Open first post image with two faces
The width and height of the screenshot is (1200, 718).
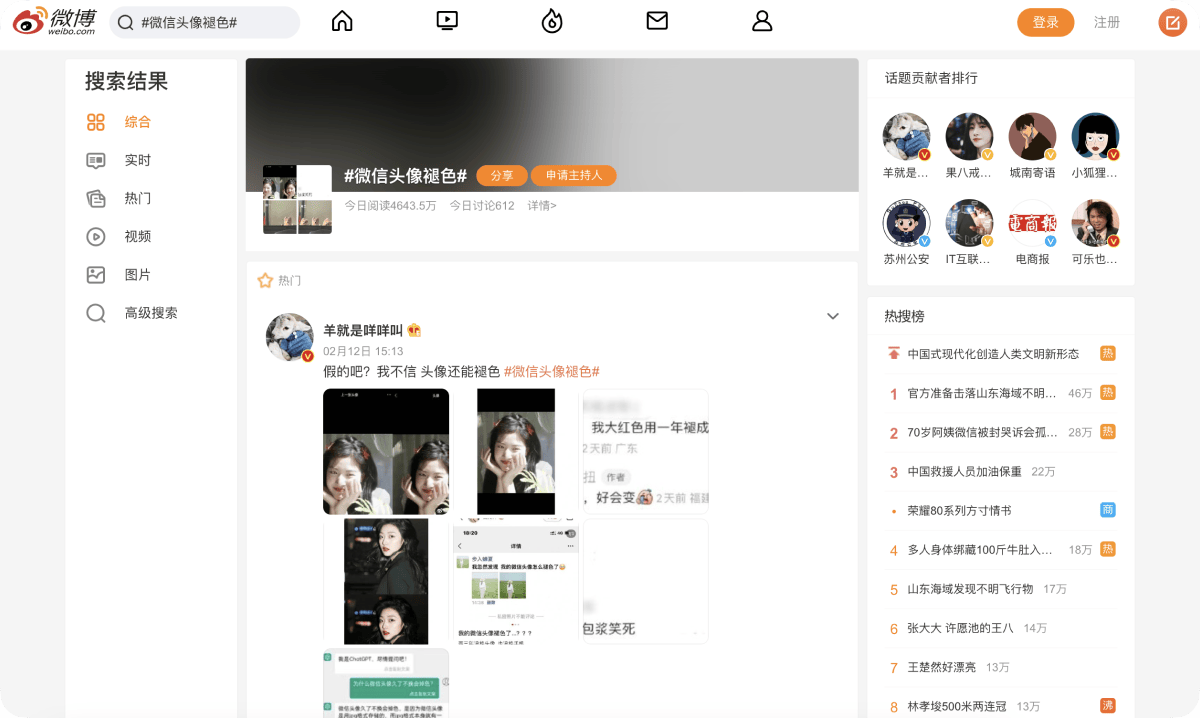[386, 452]
